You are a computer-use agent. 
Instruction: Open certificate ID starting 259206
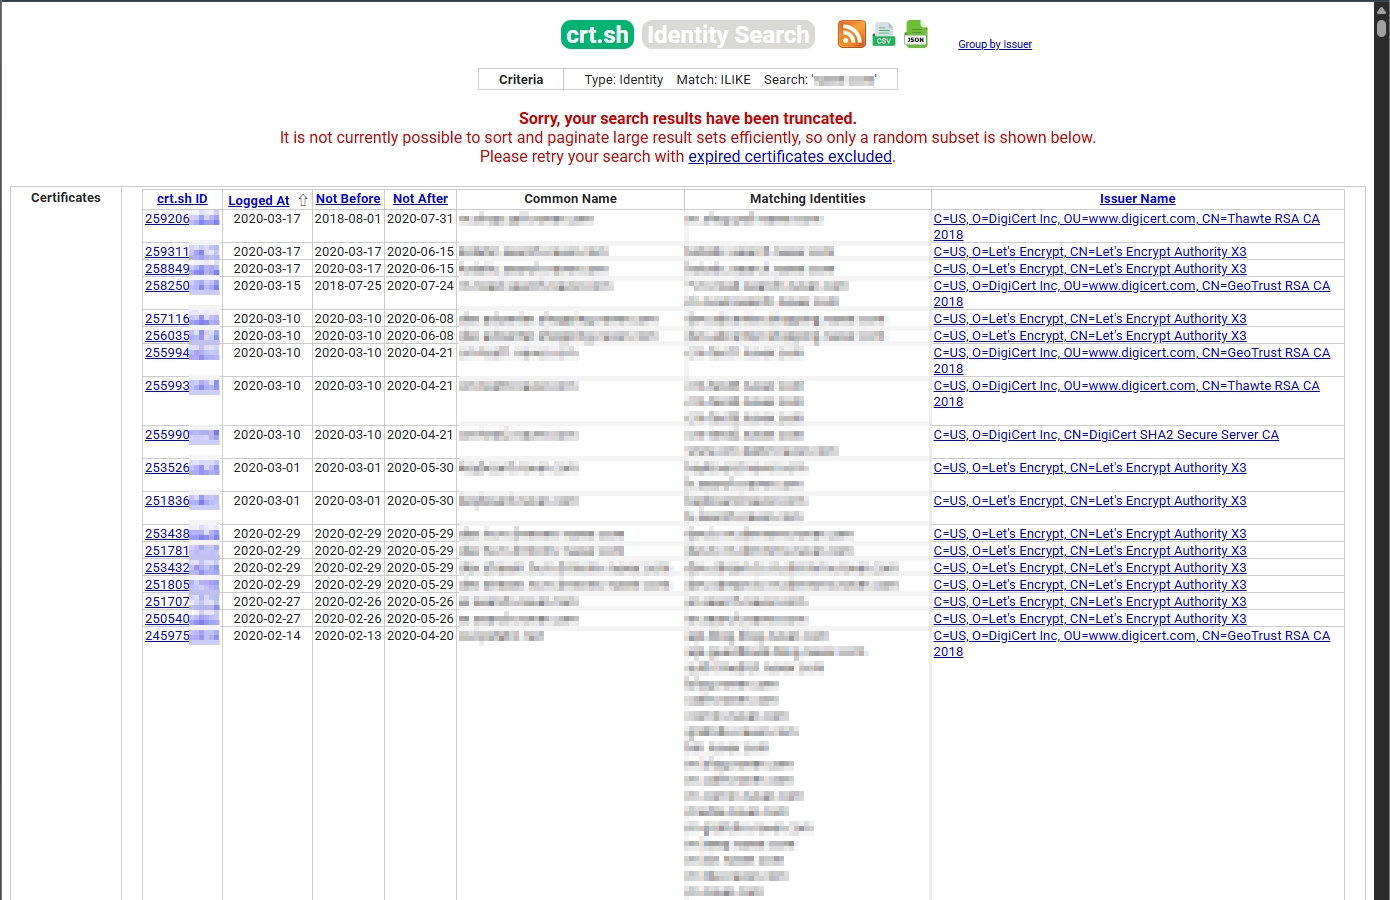tap(182, 219)
